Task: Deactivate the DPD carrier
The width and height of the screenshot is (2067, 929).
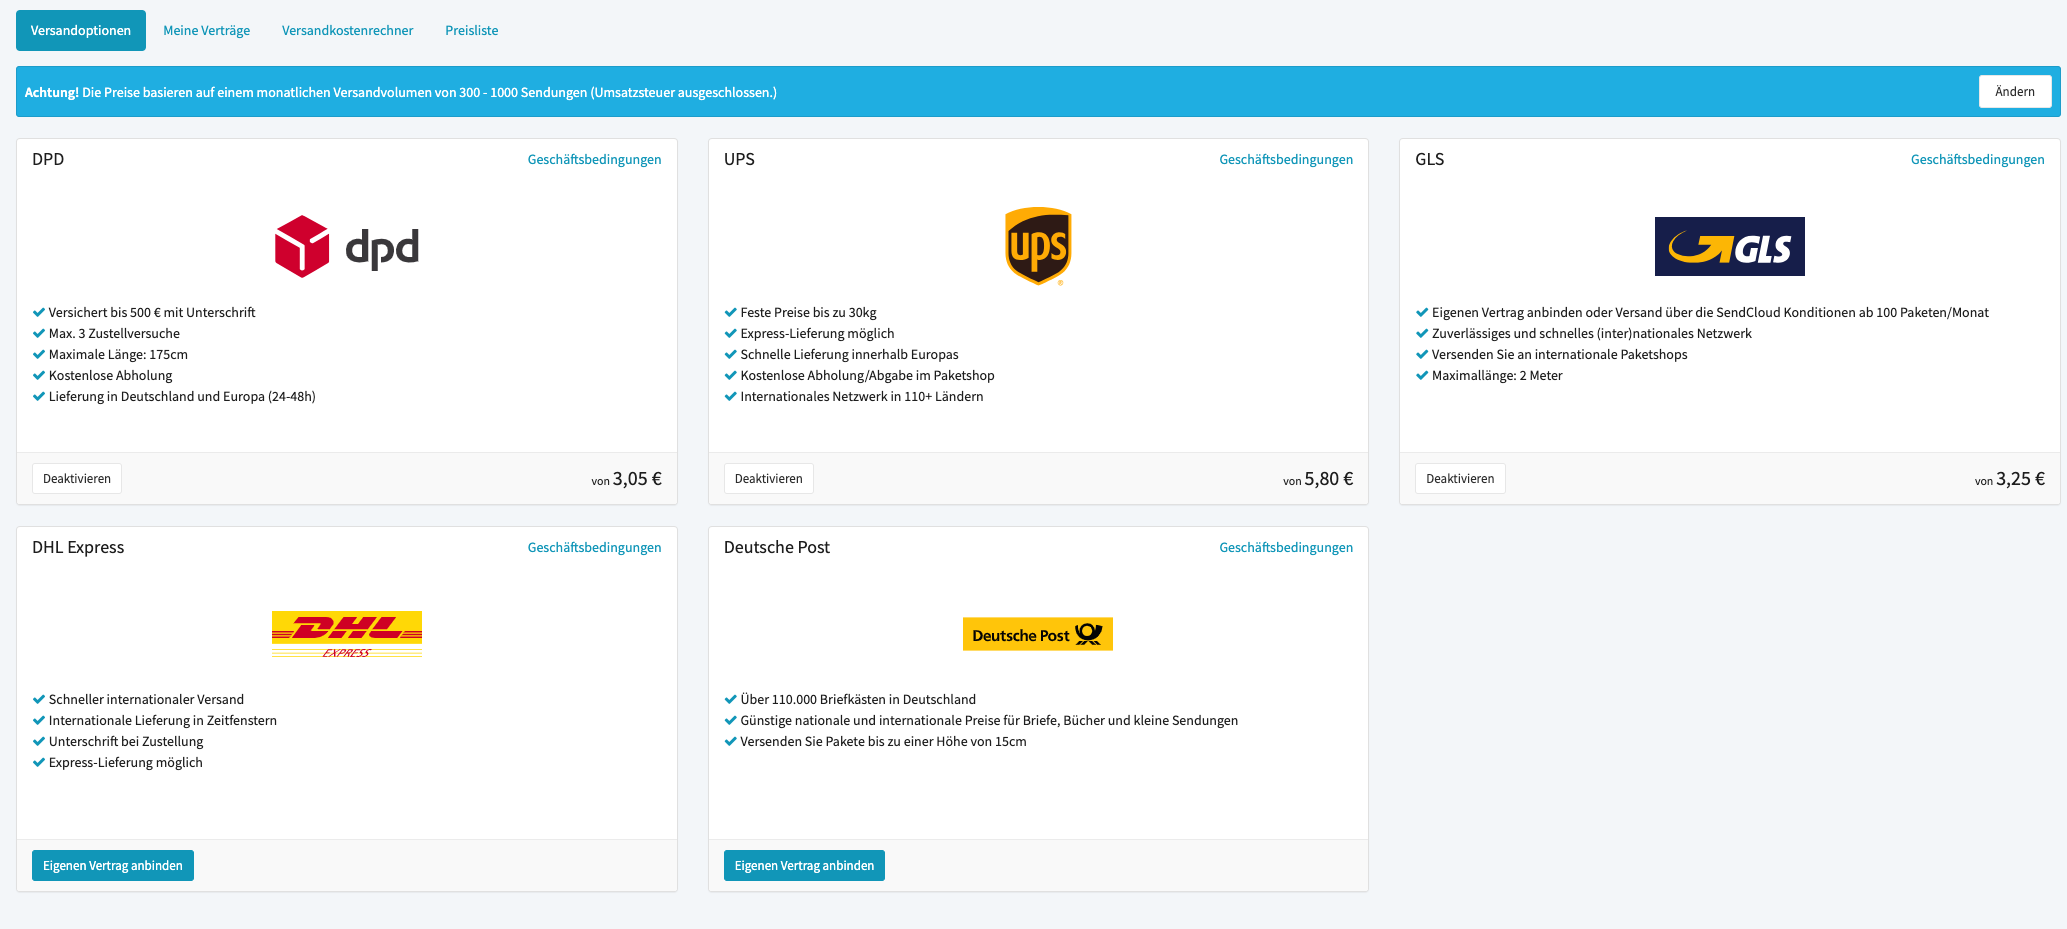Action: coord(77,479)
